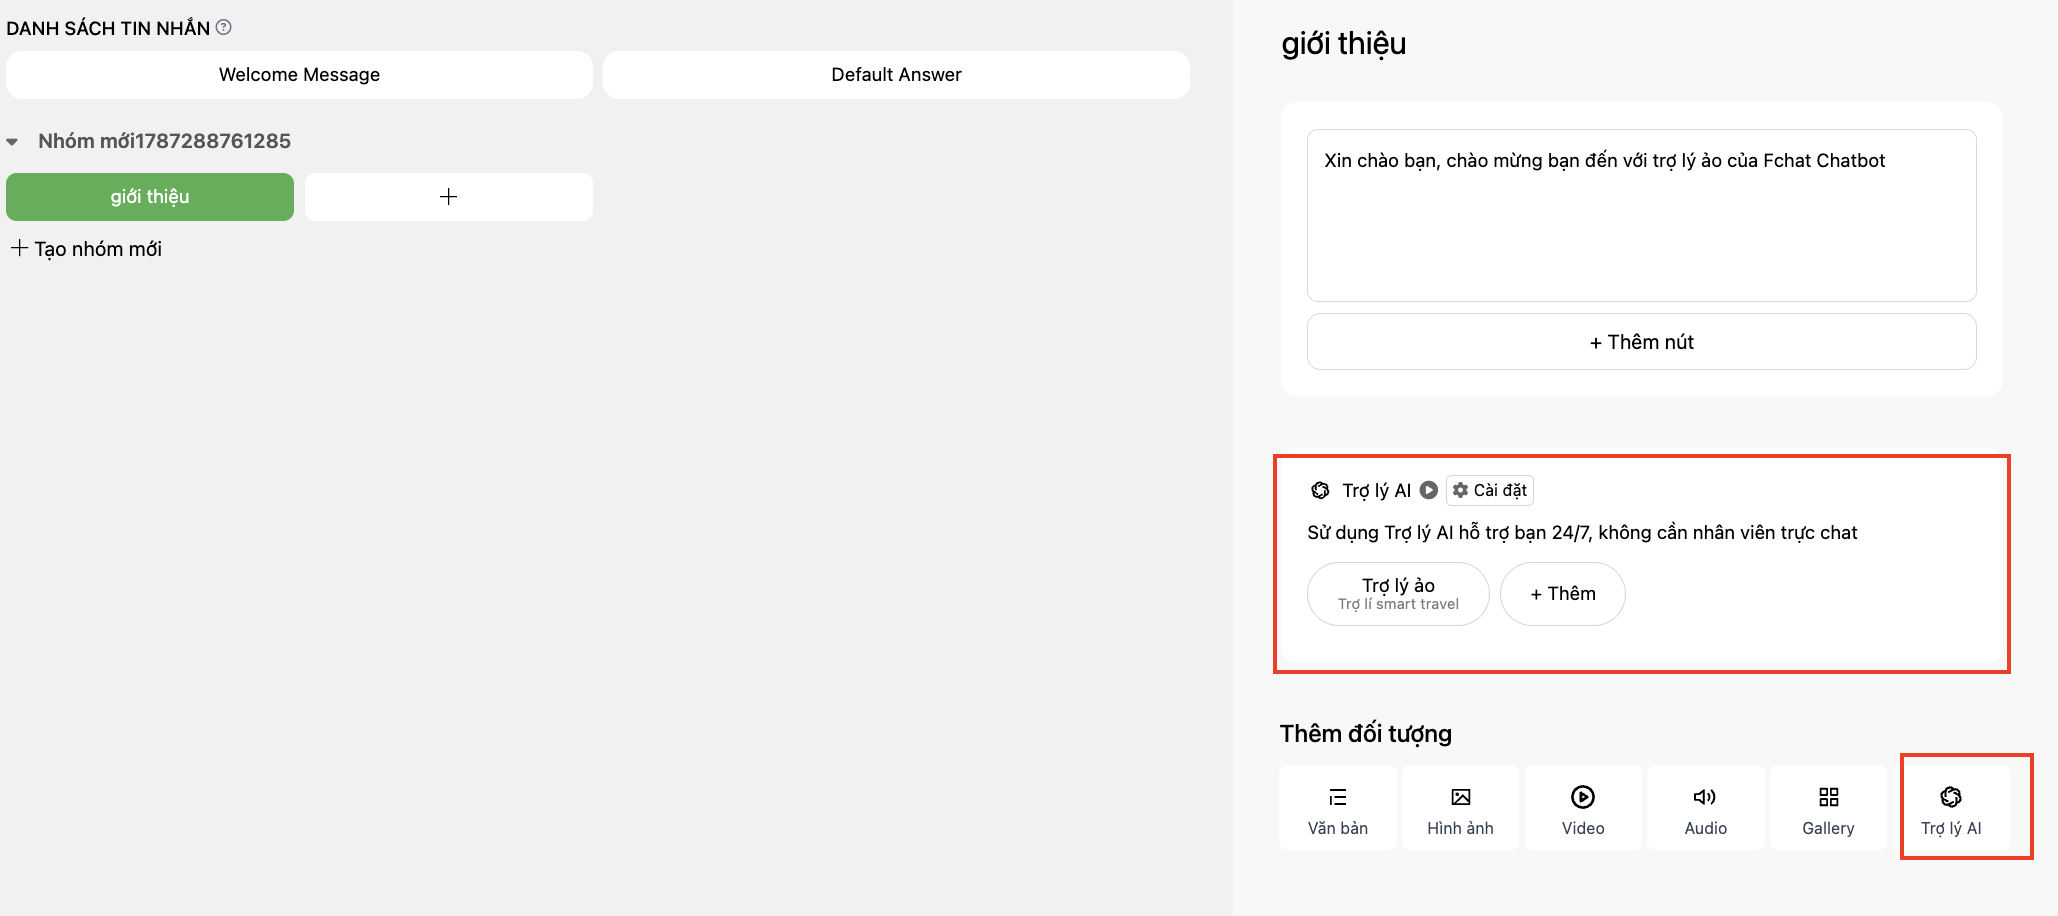Click the Thêm nút button
Screen dimensions: 2058x916
coord(1642,342)
